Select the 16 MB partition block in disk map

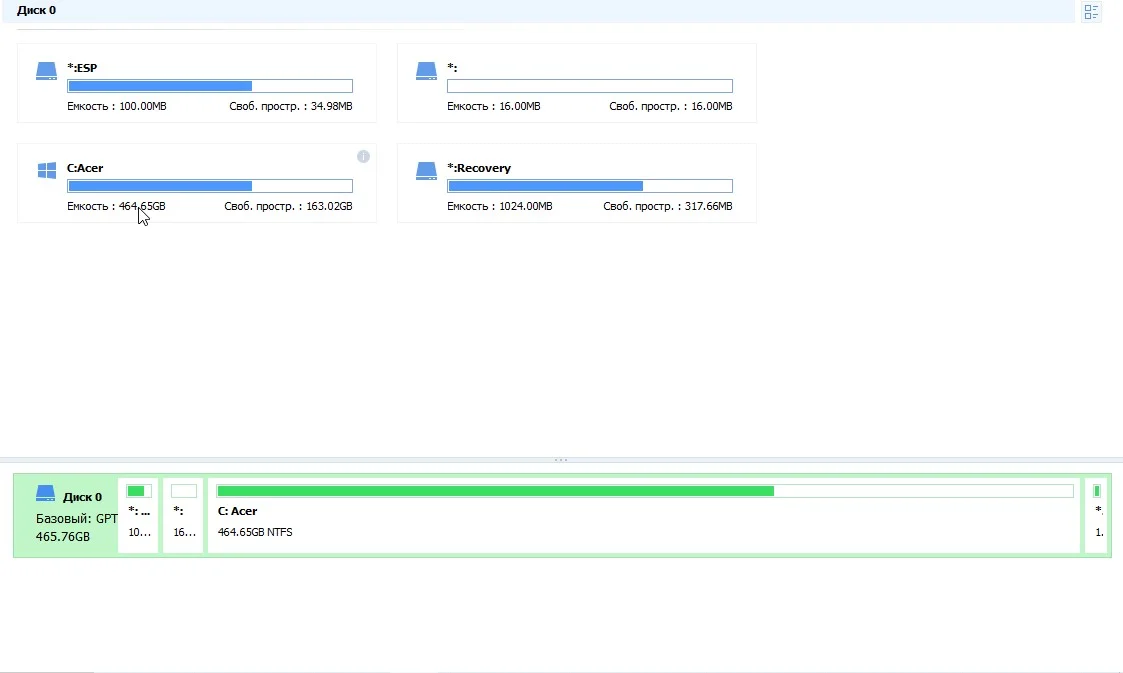pyautogui.click(x=183, y=515)
